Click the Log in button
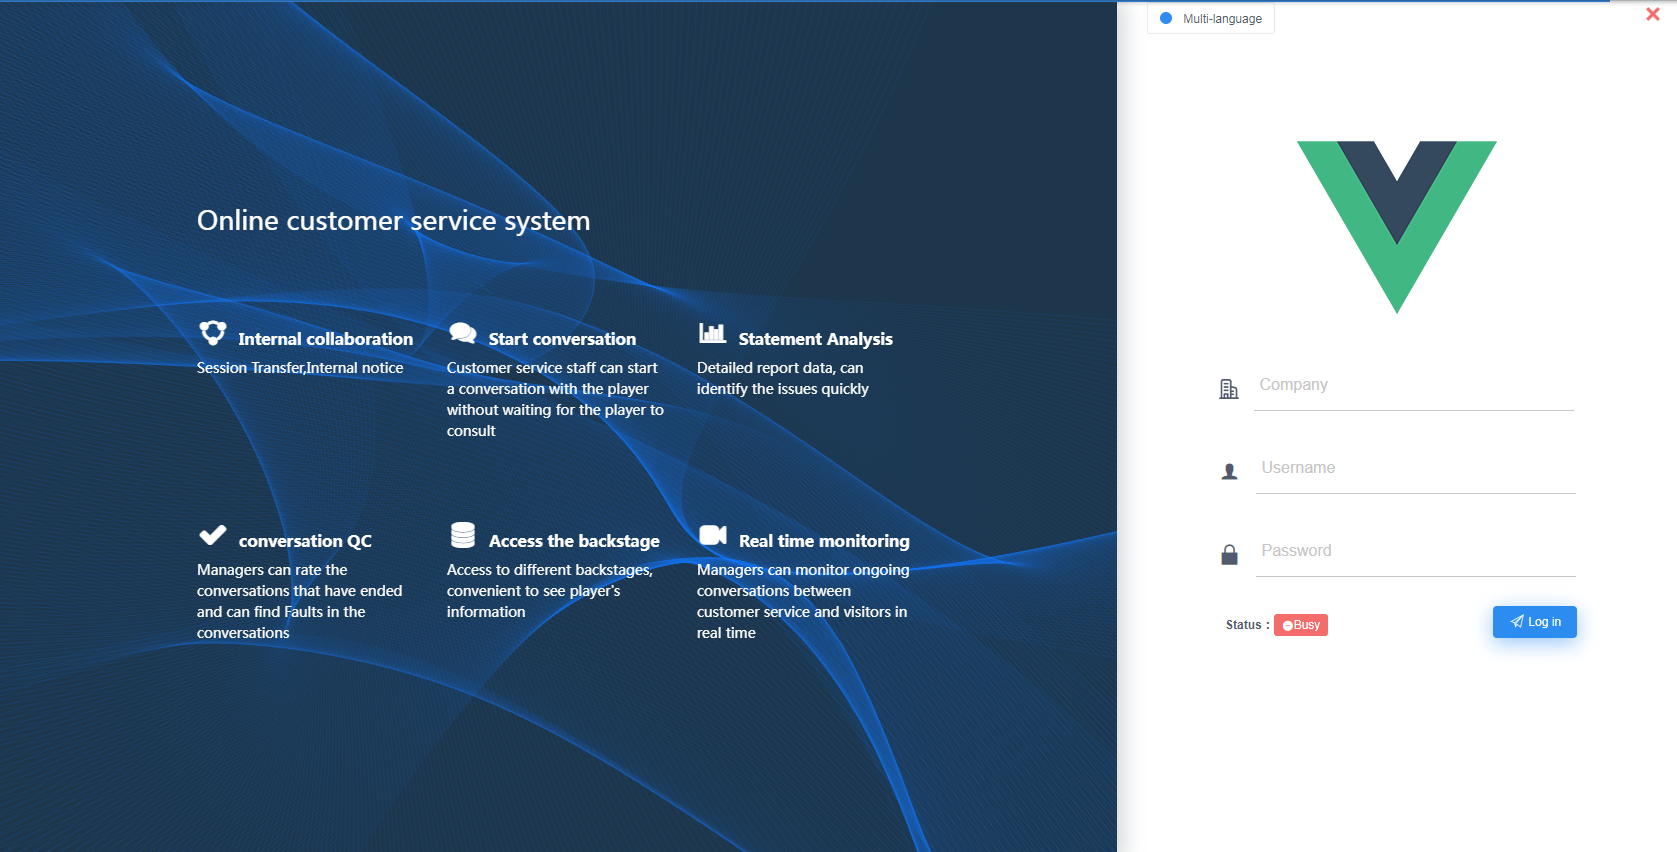 [1535, 622]
